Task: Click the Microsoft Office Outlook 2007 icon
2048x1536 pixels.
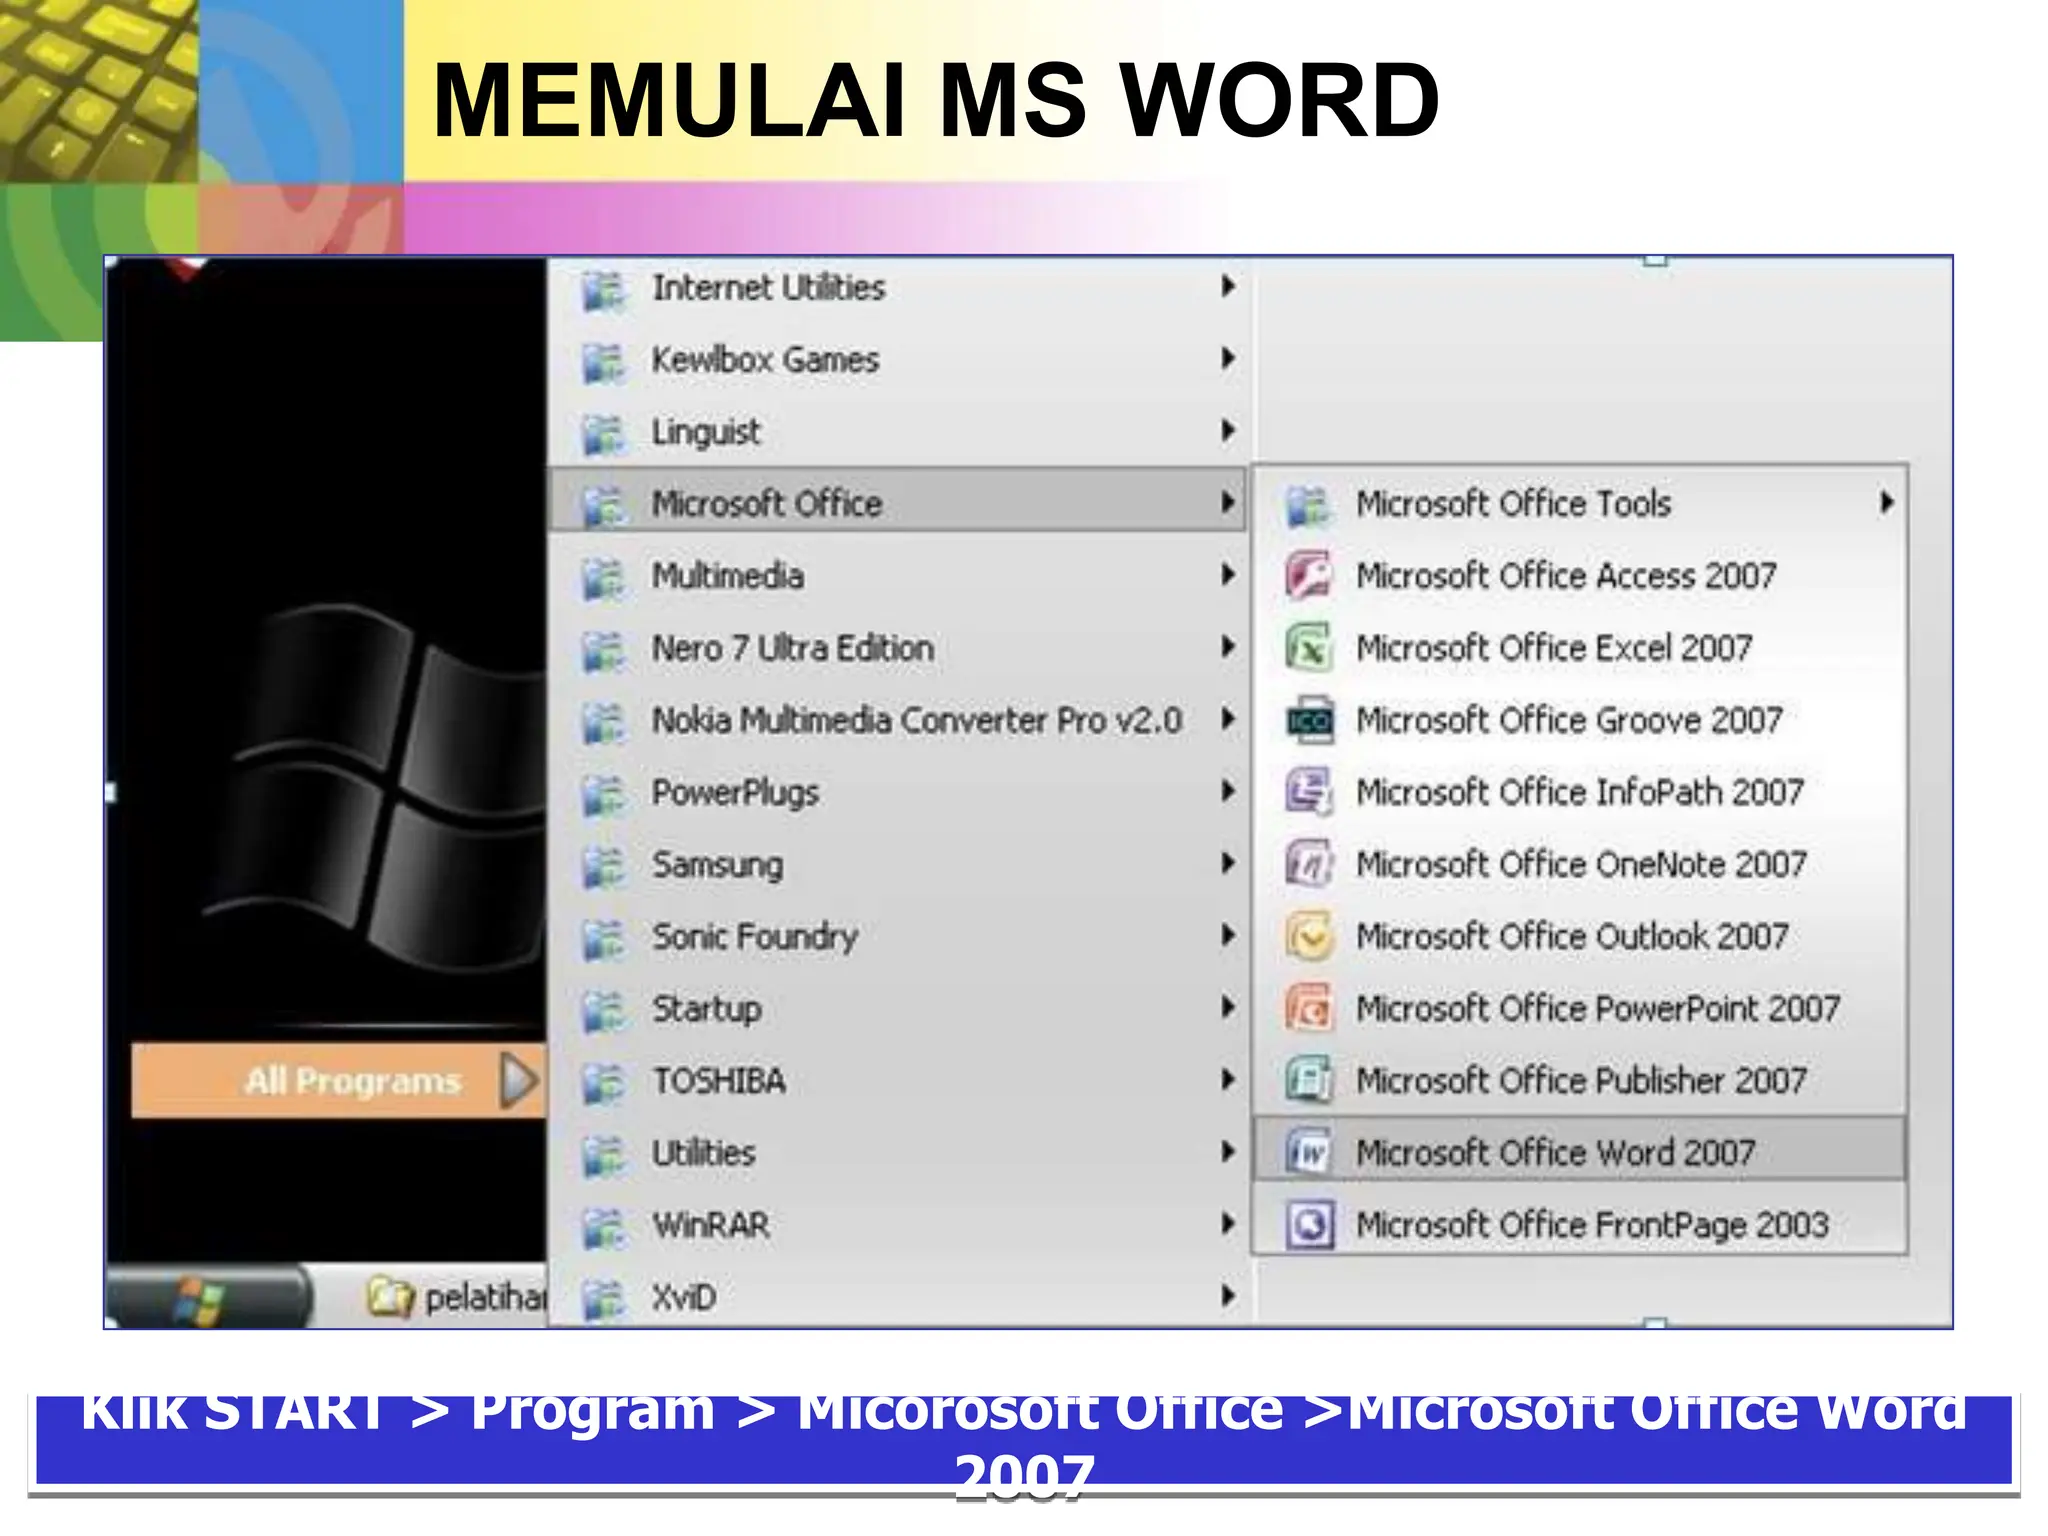Action: tap(1309, 936)
